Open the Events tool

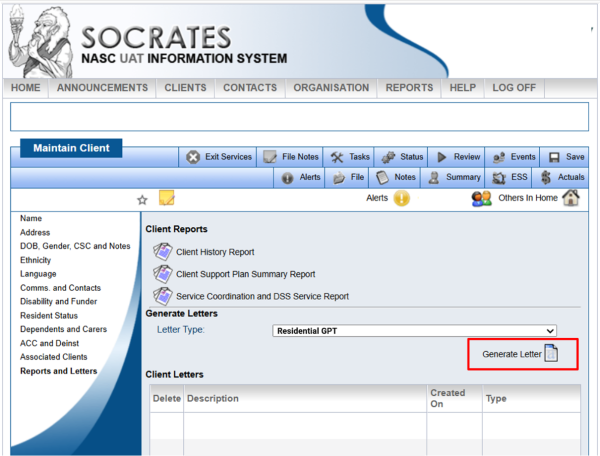click(x=512, y=157)
